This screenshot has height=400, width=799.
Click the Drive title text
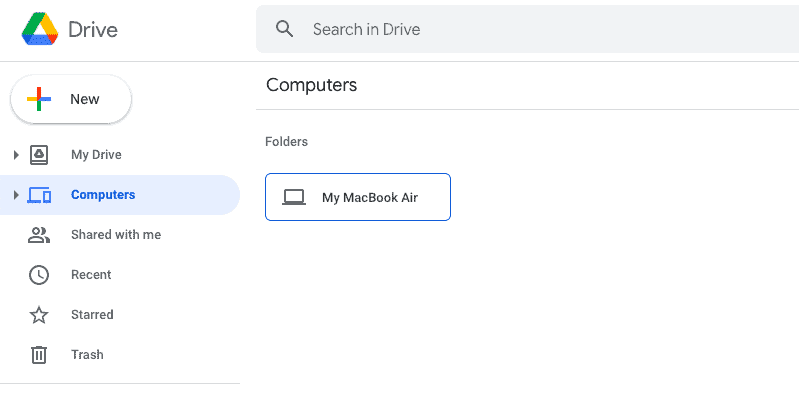[x=93, y=30]
